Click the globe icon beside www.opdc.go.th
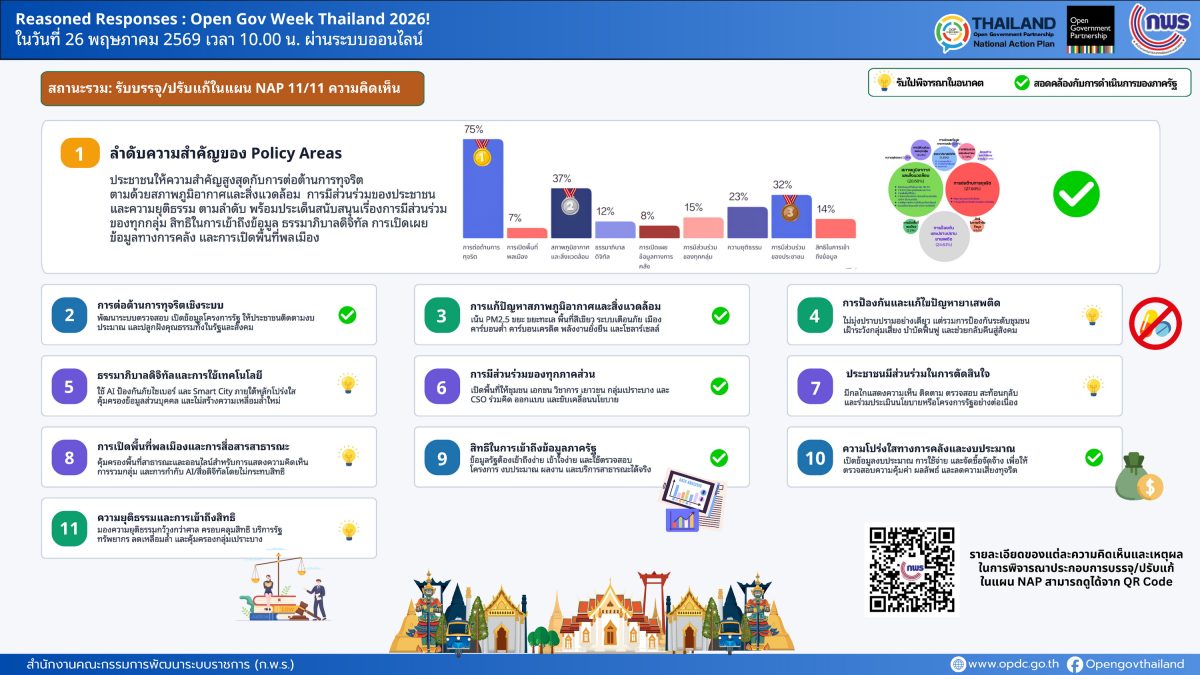 click(958, 663)
